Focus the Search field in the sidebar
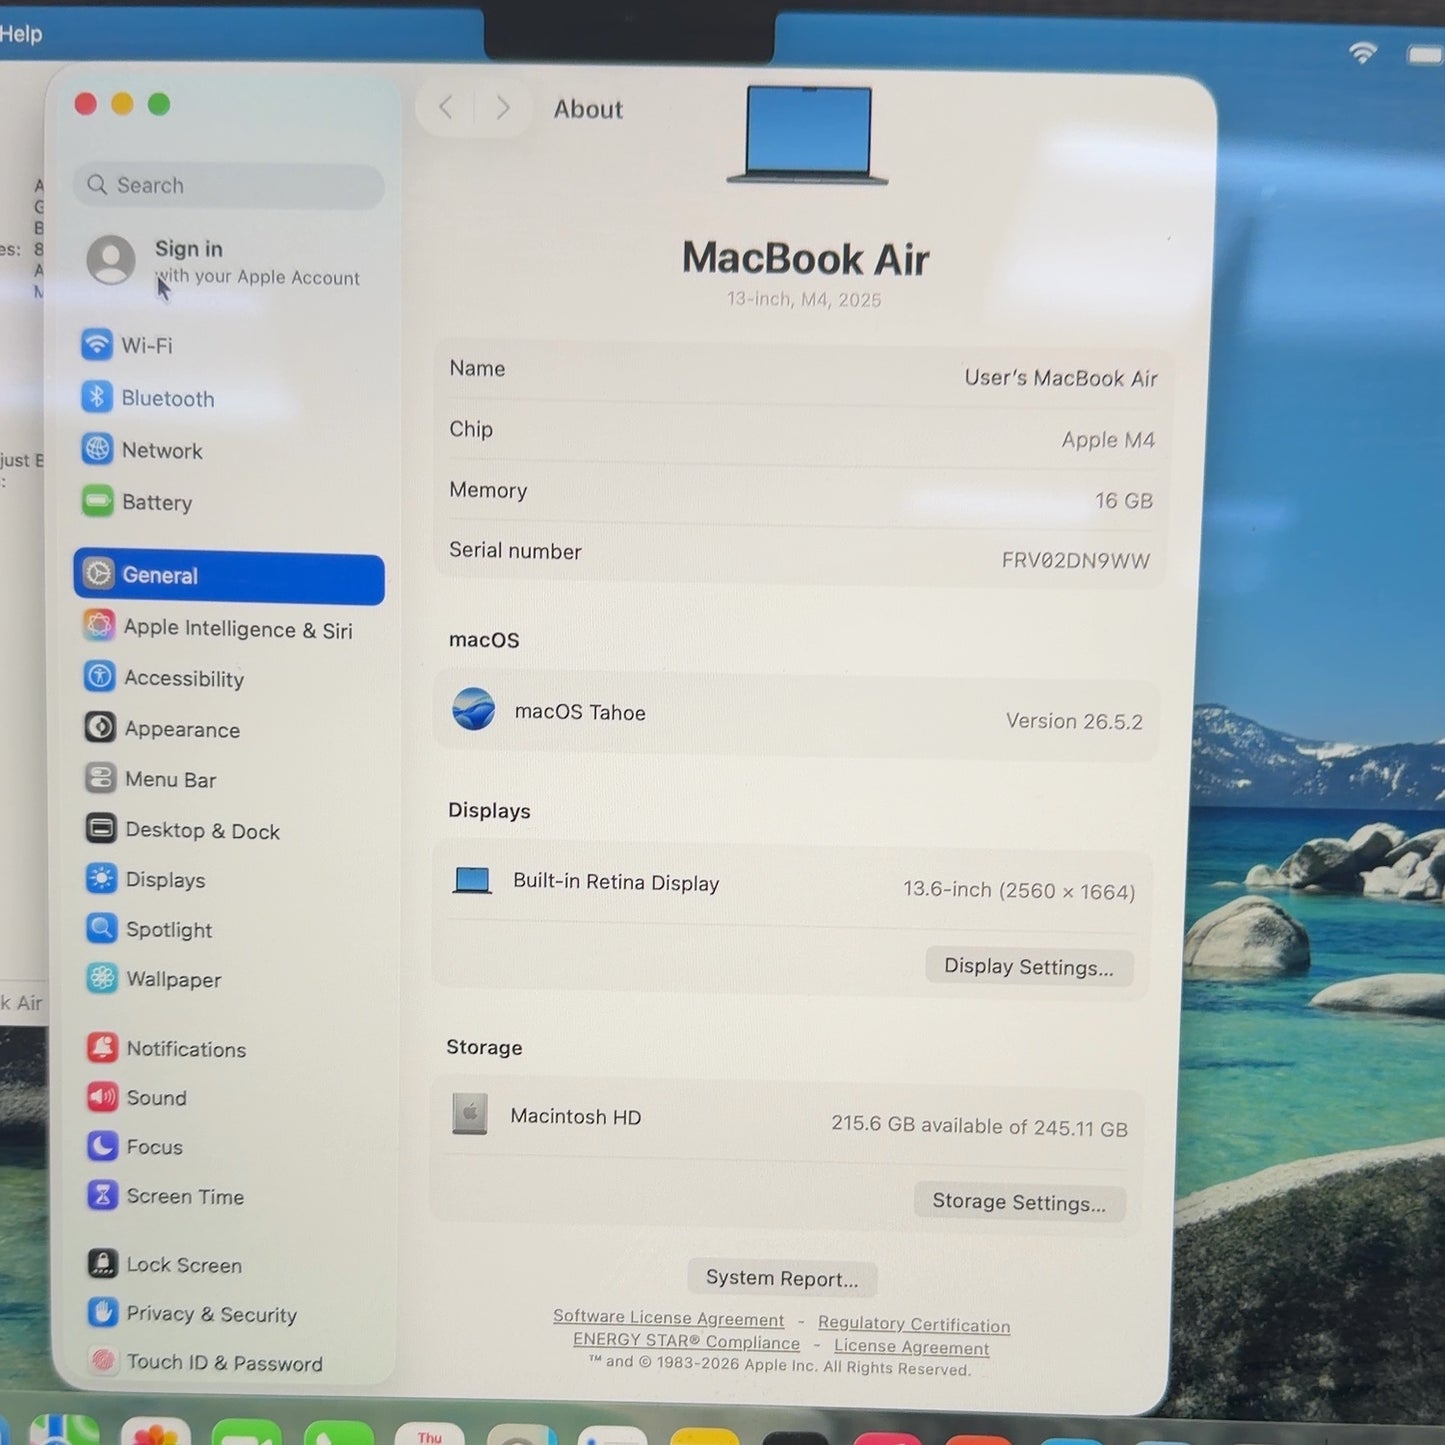This screenshot has height=1445, width=1445. (x=229, y=185)
